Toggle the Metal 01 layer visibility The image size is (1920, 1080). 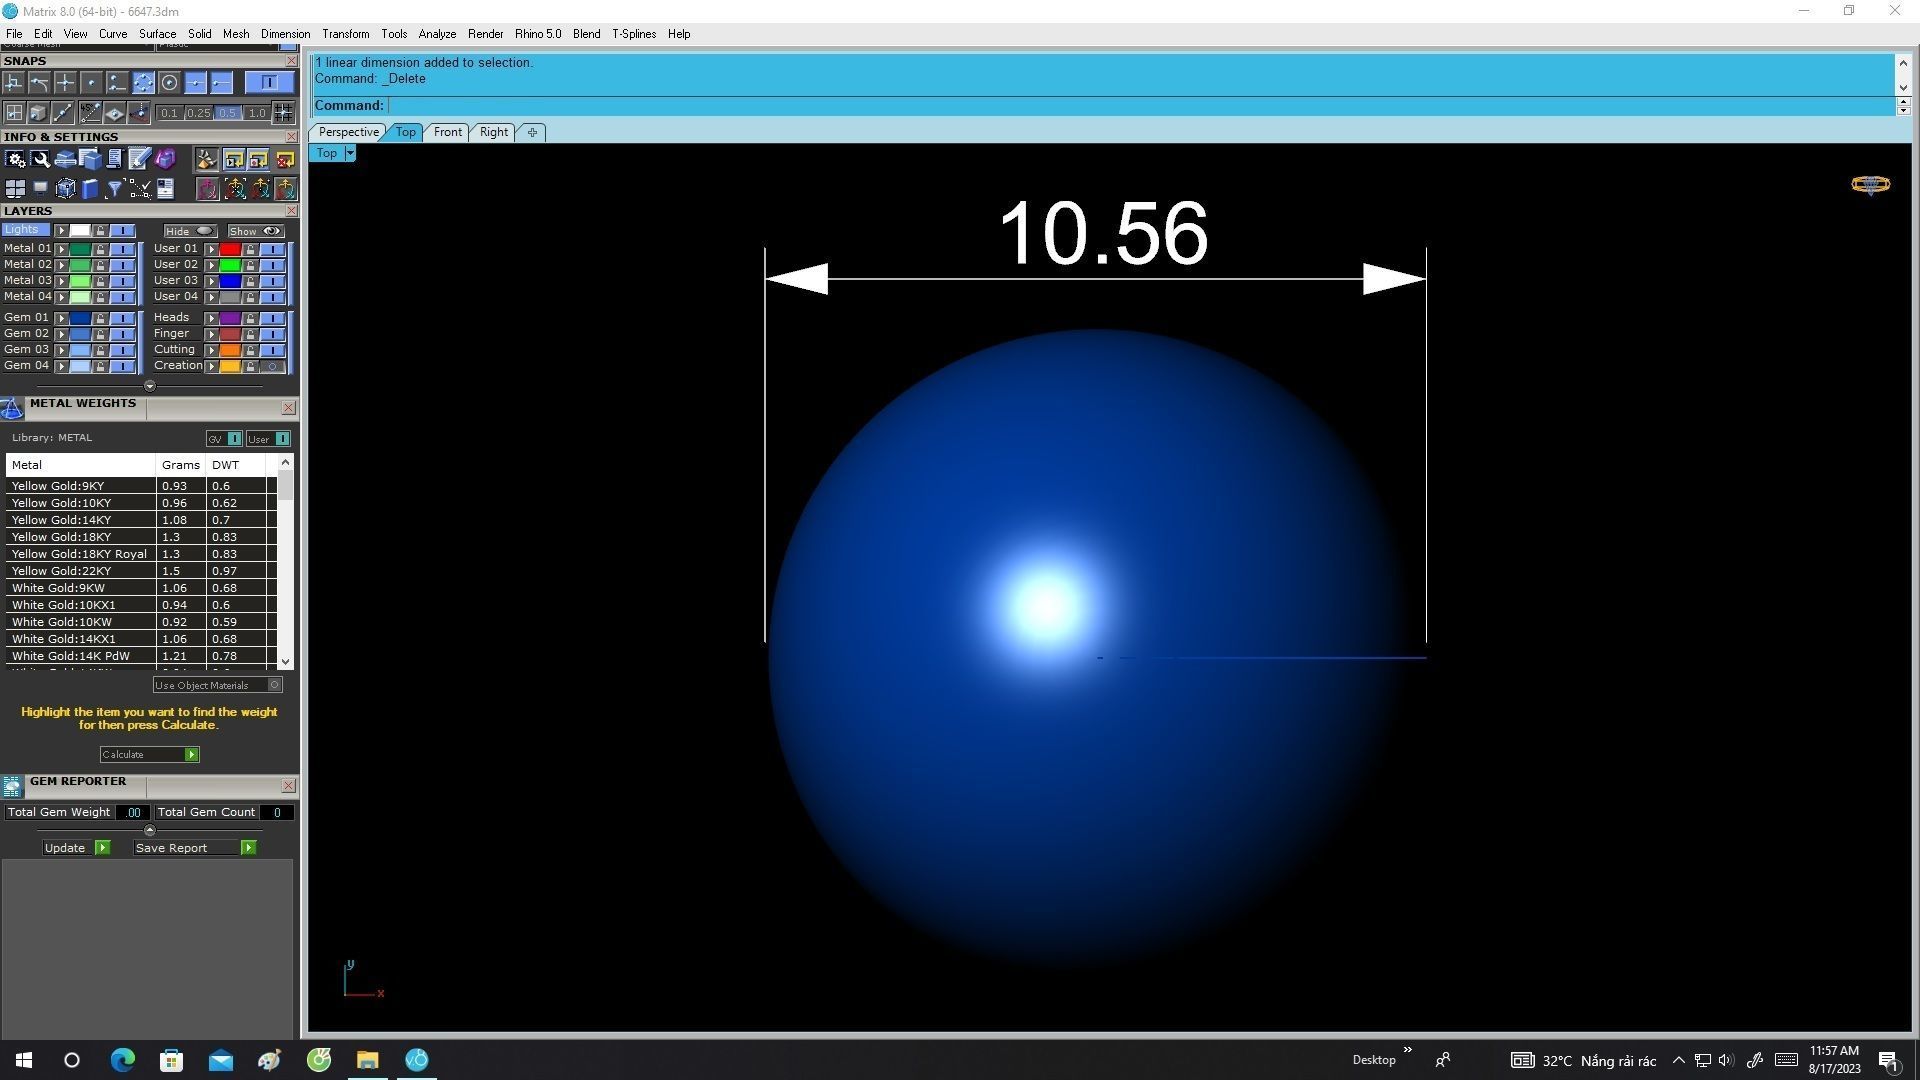click(122, 249)
